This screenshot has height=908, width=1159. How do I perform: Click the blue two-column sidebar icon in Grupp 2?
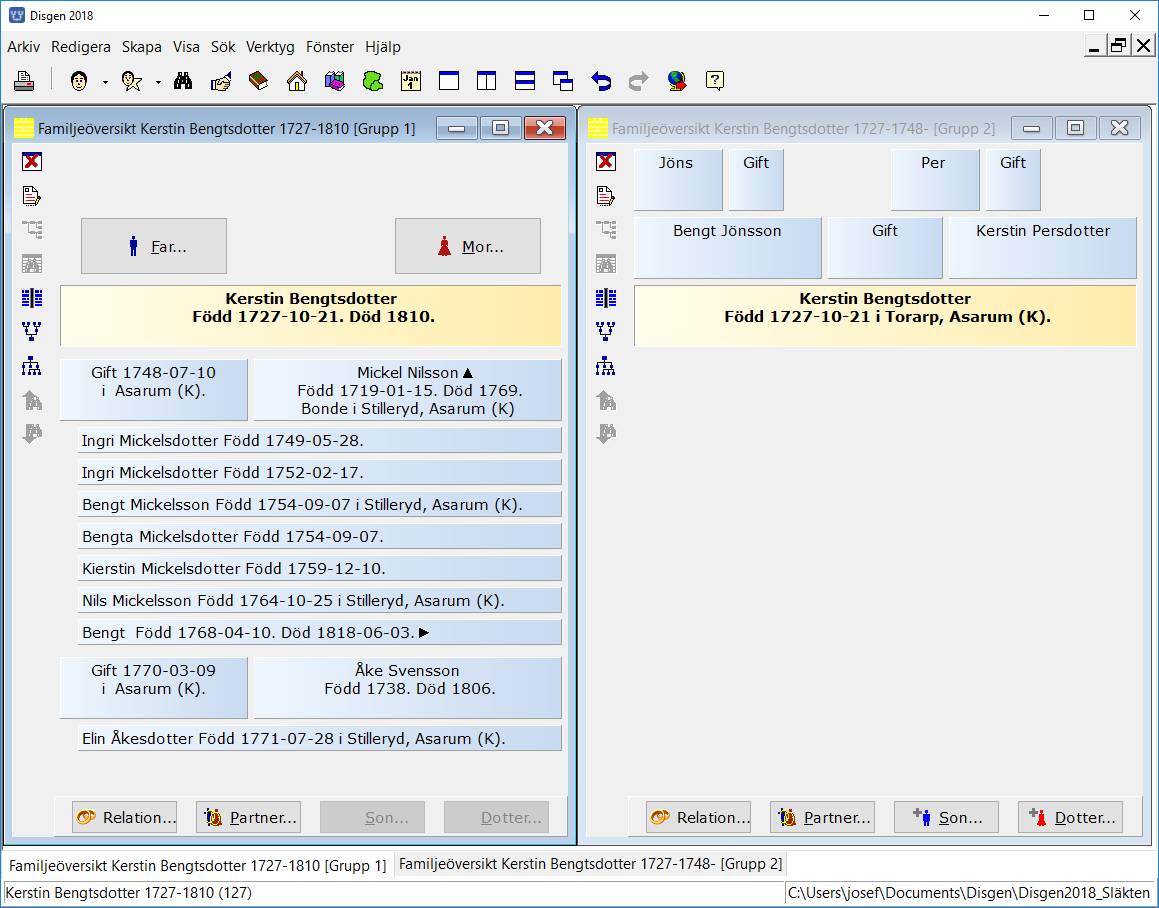click(606, 298)
